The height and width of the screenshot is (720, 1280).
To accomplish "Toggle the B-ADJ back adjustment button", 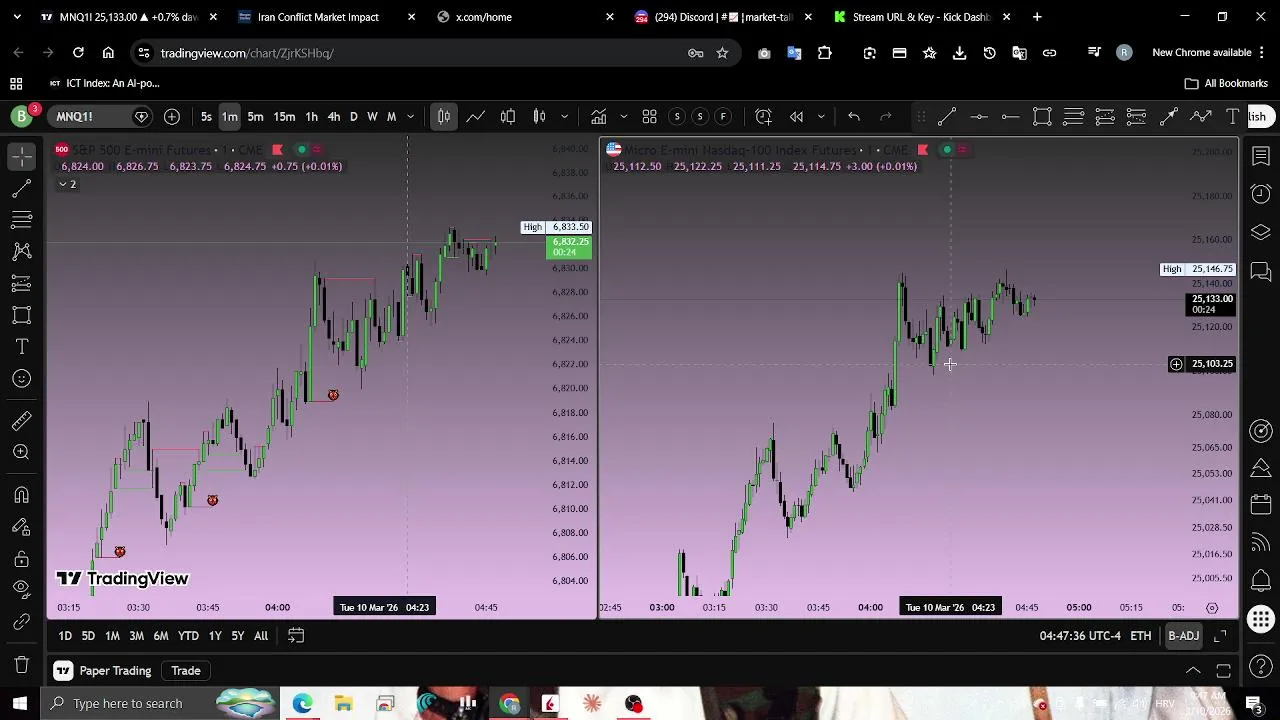I will [1183, 636].
